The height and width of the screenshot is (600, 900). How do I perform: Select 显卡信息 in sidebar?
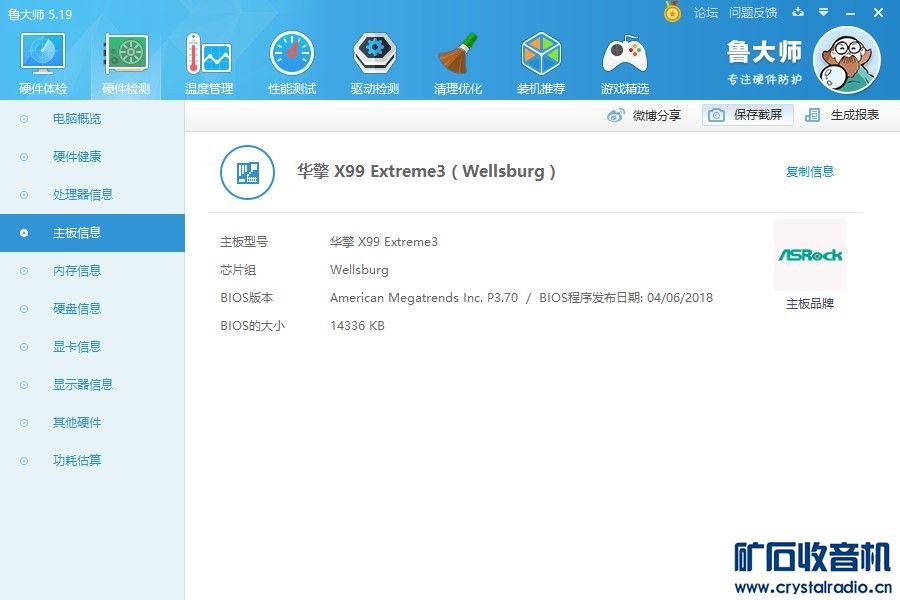tap(92, 346)
